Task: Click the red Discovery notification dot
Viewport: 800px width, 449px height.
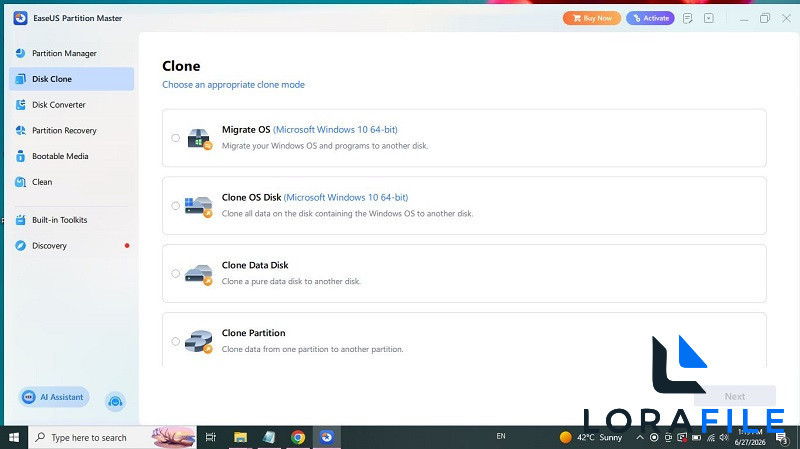Action: 127,245
